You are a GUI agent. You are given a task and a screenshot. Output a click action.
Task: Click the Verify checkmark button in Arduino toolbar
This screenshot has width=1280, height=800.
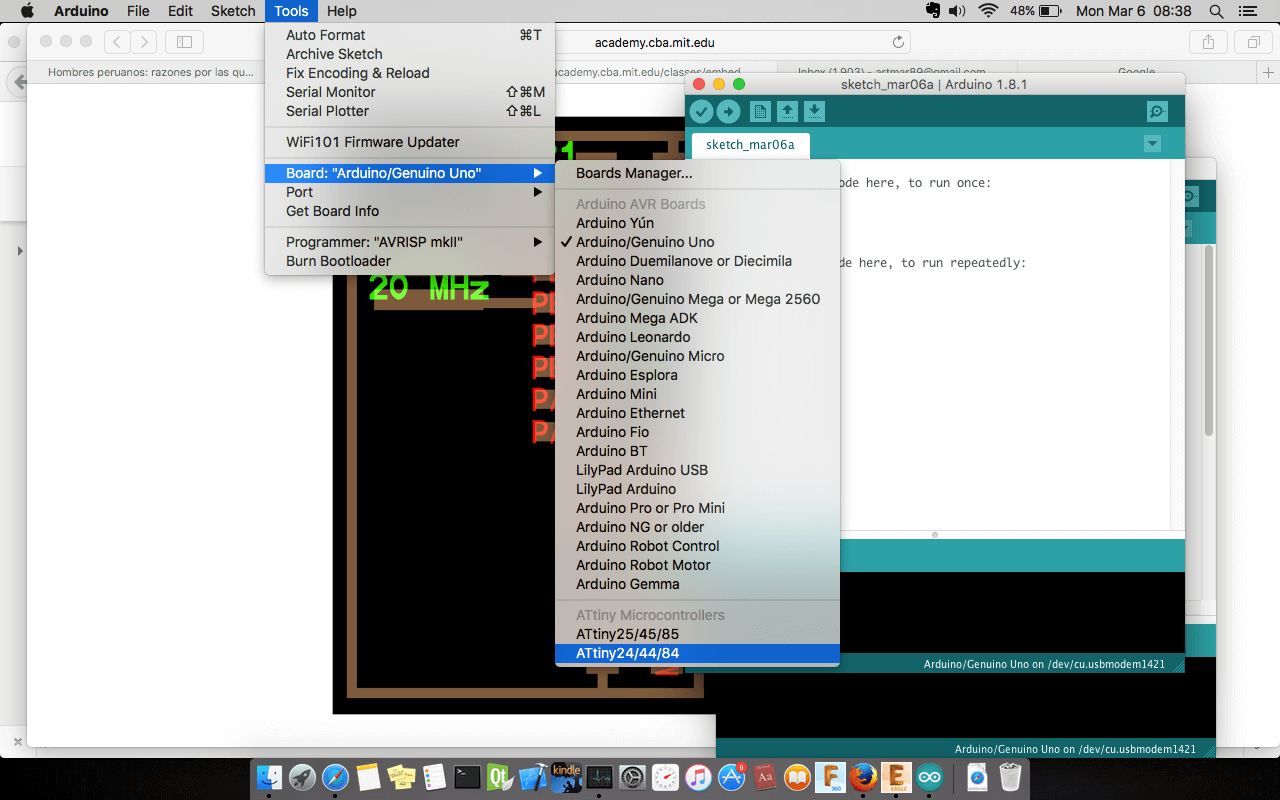pyautogui.click(x=701, y=112)
